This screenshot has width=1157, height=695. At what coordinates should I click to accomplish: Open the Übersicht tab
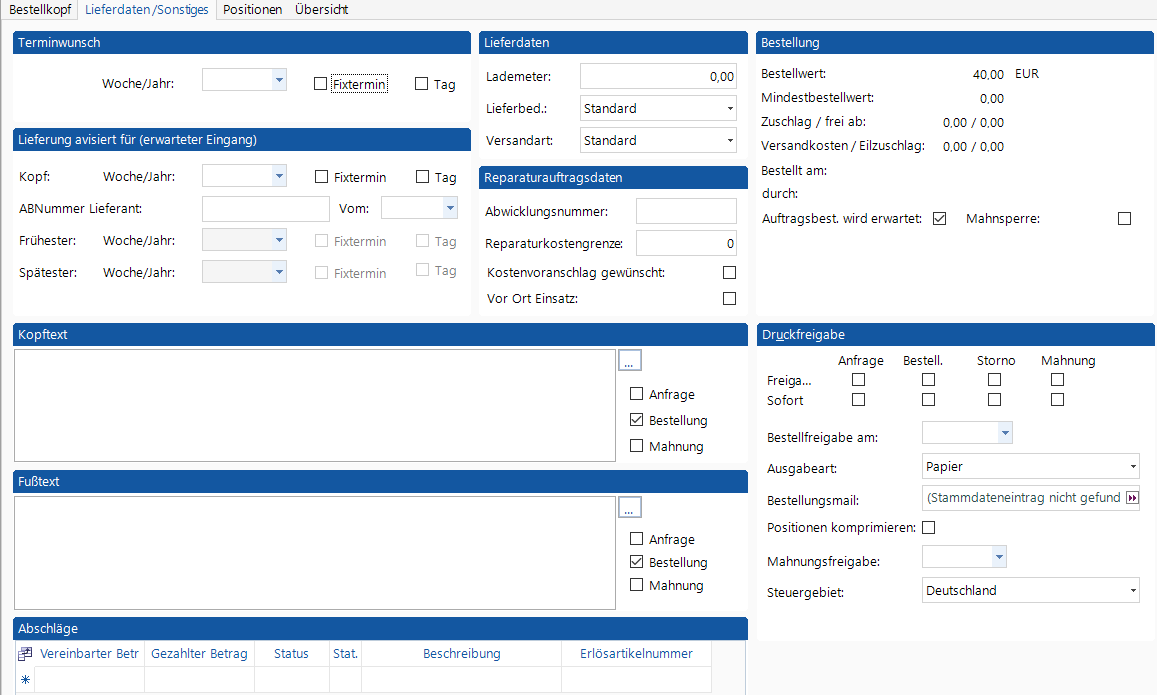pyautogui.click(x=321, y=9)
